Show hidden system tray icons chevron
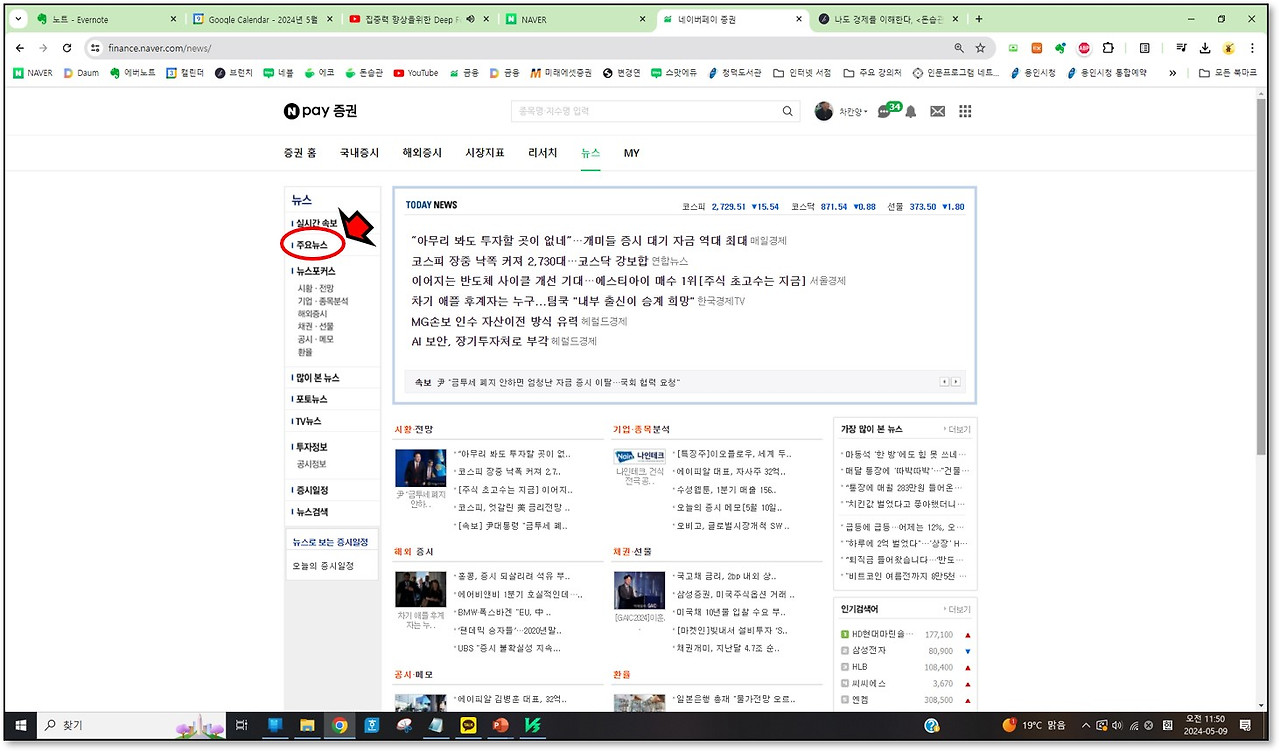The image size is (1280, 752). (x=1085, y=725)
